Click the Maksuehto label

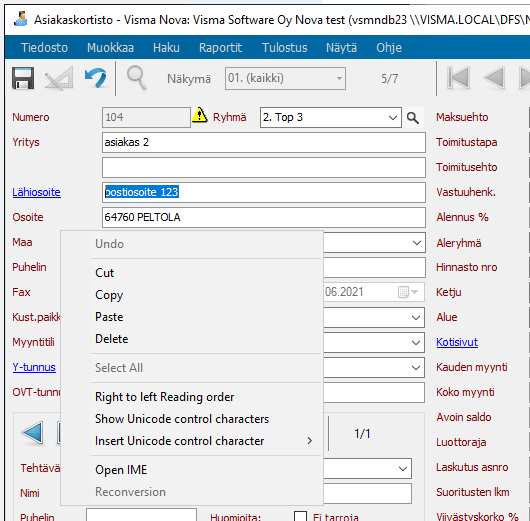[x=462, y=117]
